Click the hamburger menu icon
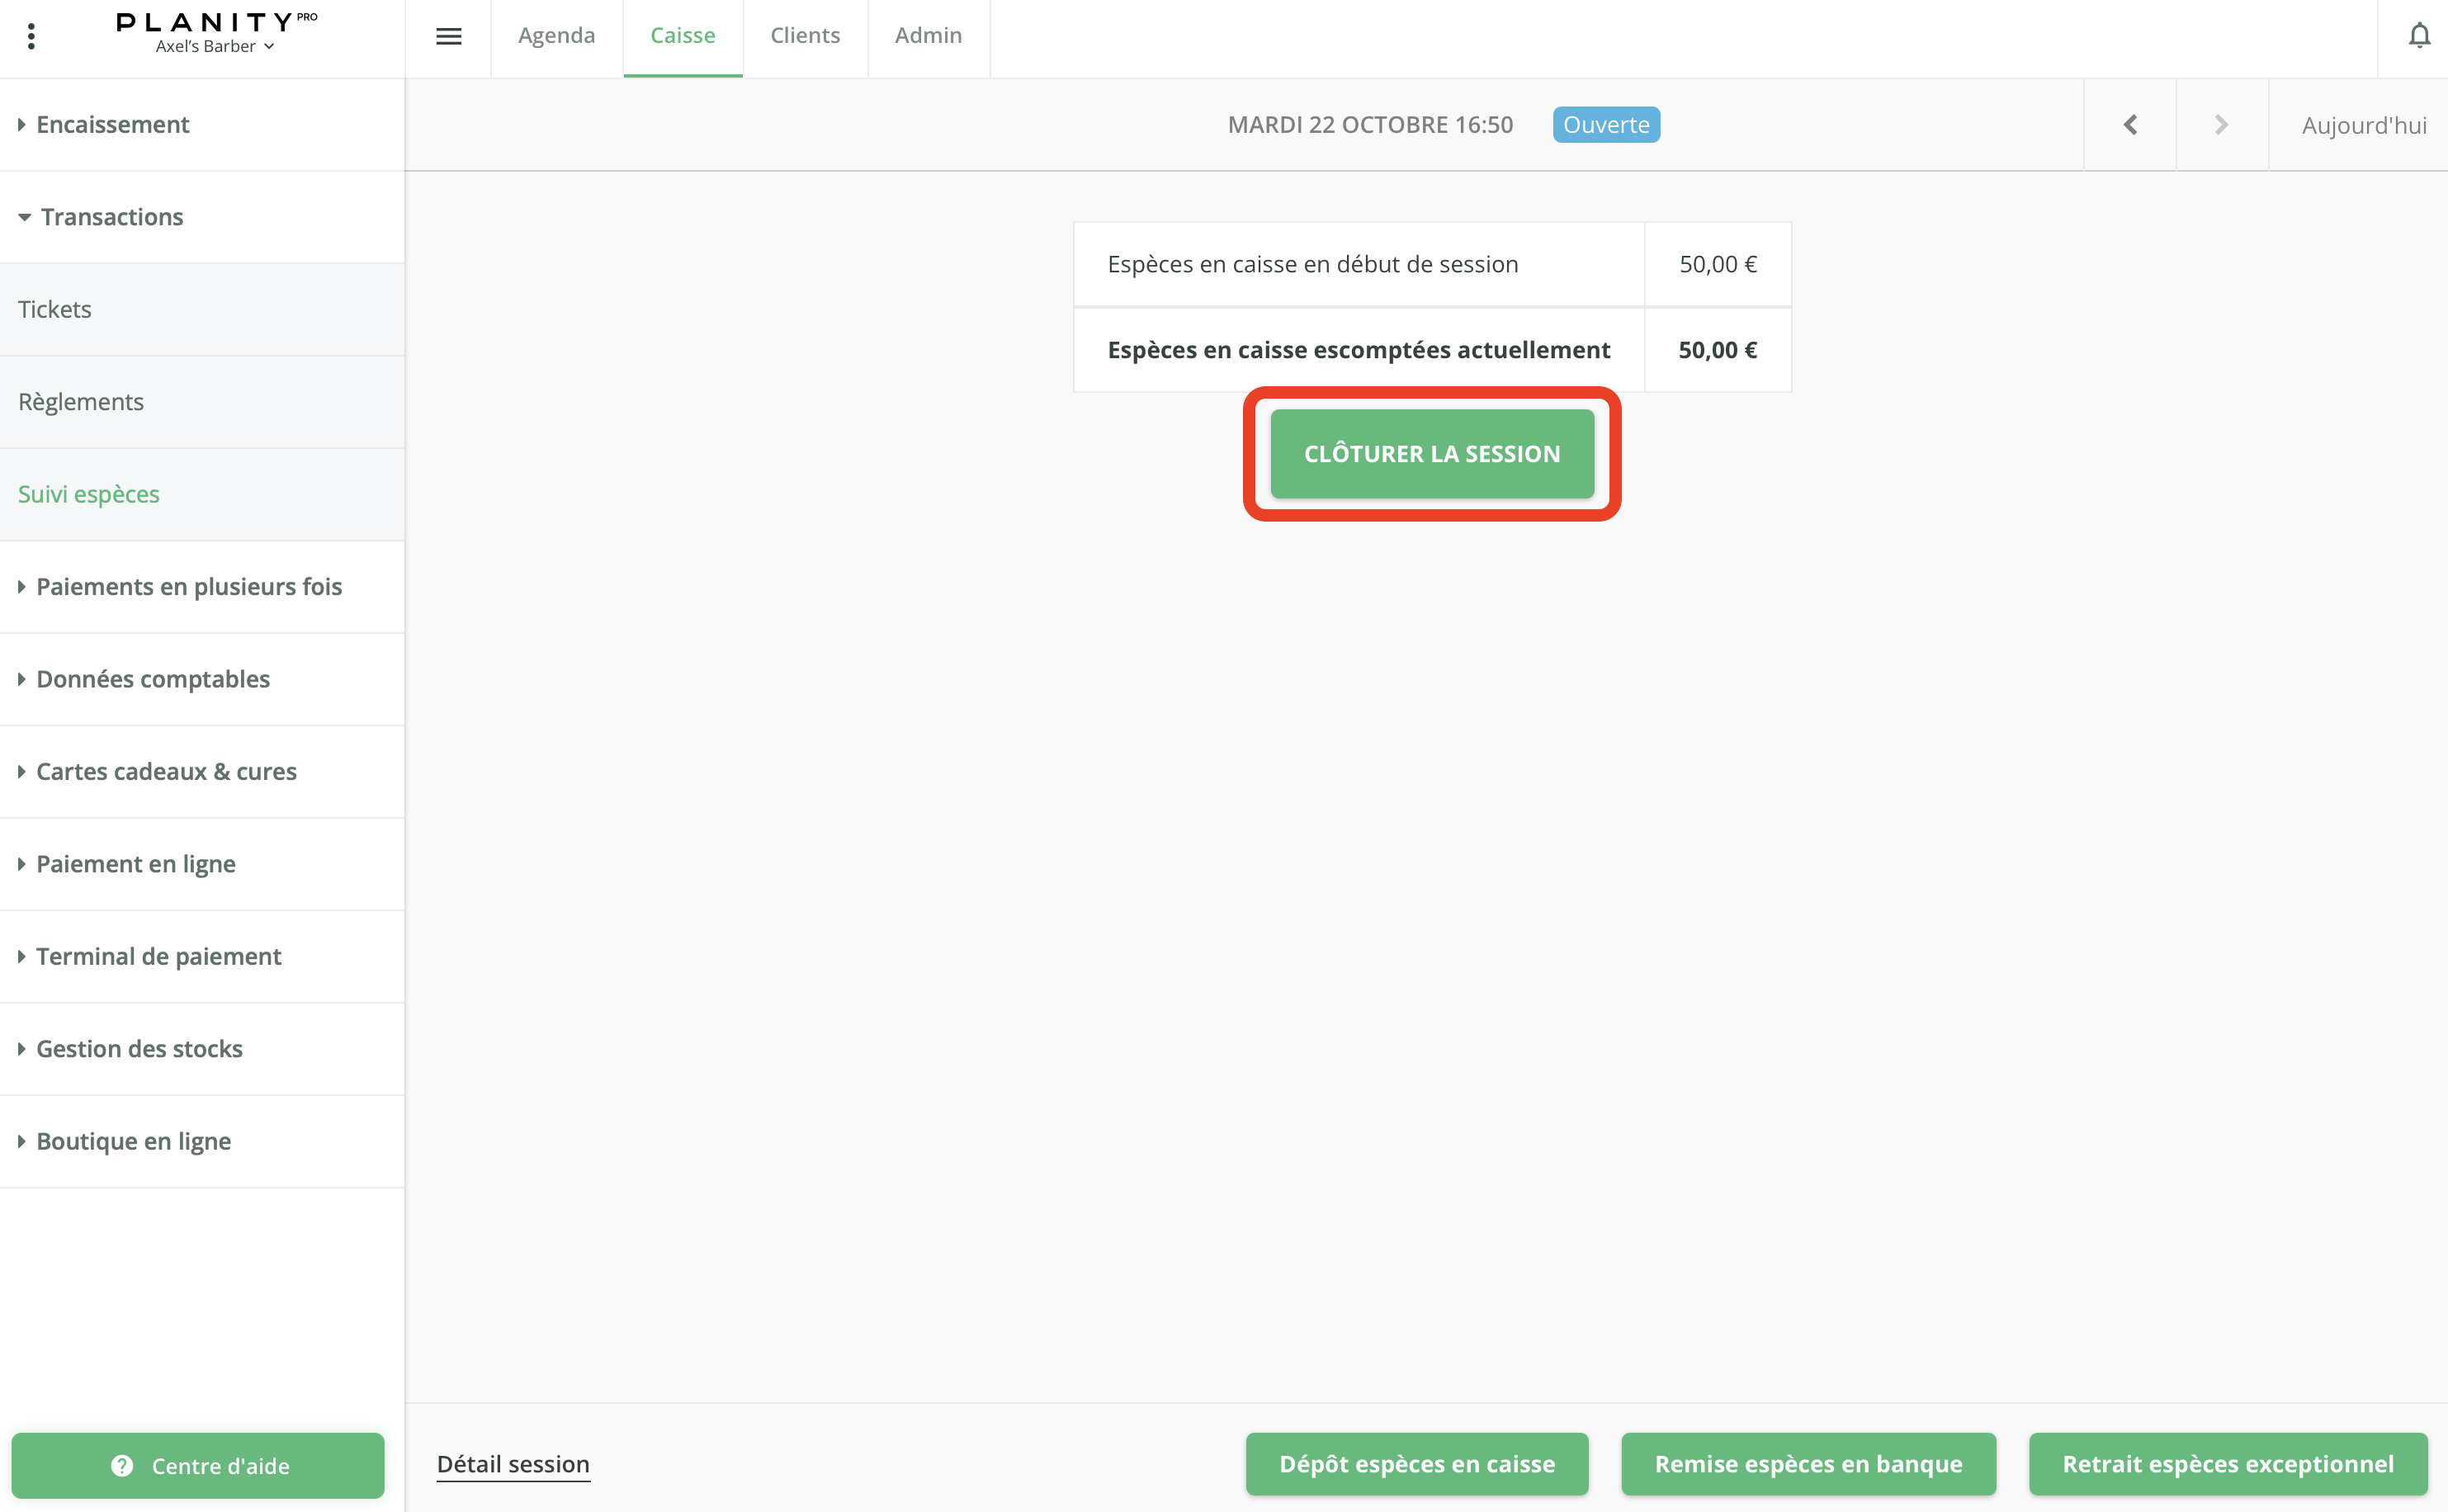This screenshot has width=2448, height=1512. pos(448,37)
